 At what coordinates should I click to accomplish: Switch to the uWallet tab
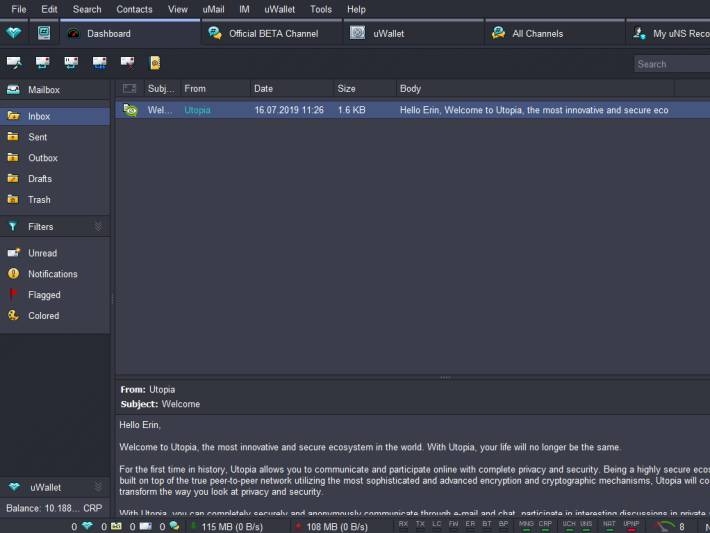tap(414, 33)
